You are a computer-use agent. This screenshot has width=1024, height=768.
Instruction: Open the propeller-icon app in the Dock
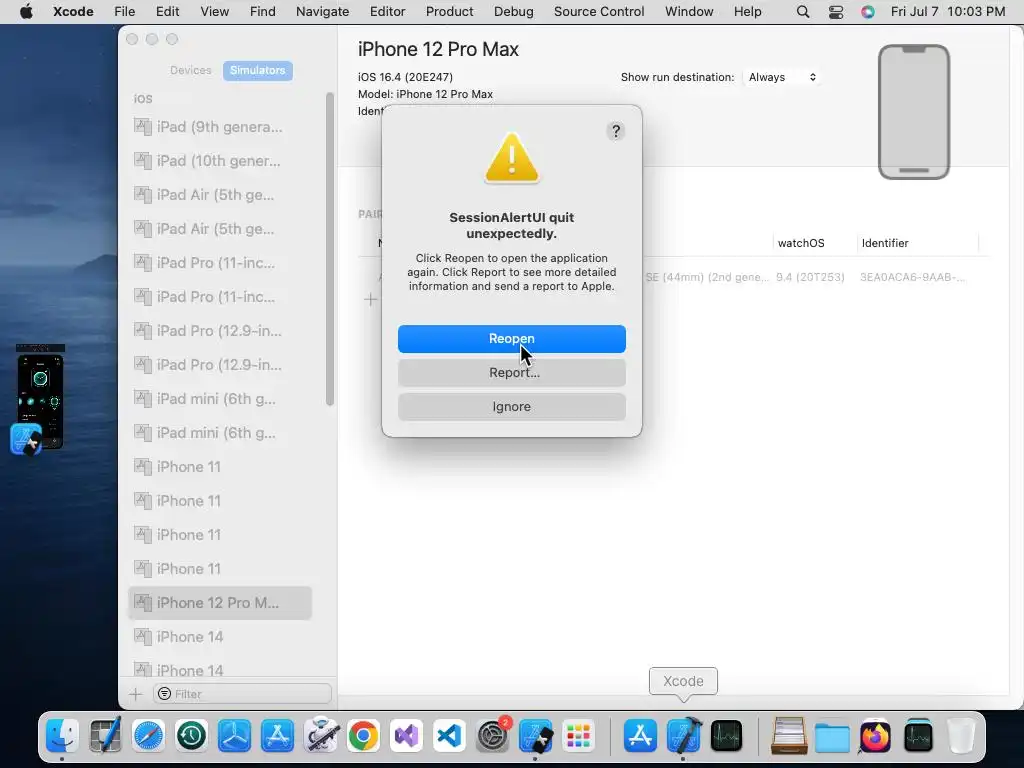[234, 736]
